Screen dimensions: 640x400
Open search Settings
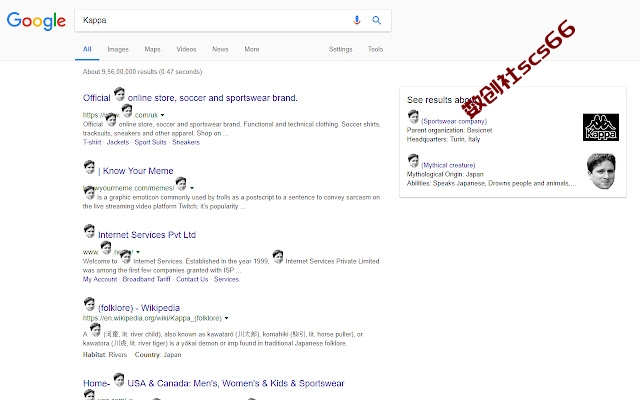point(340,49)
